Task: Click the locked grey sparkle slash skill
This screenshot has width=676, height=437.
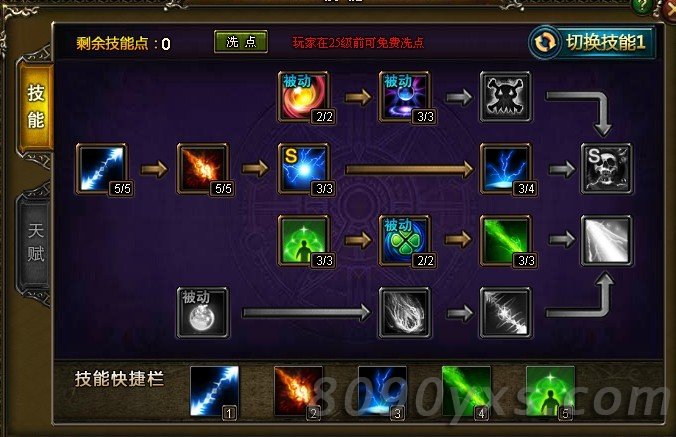Action: pos(506,313)
